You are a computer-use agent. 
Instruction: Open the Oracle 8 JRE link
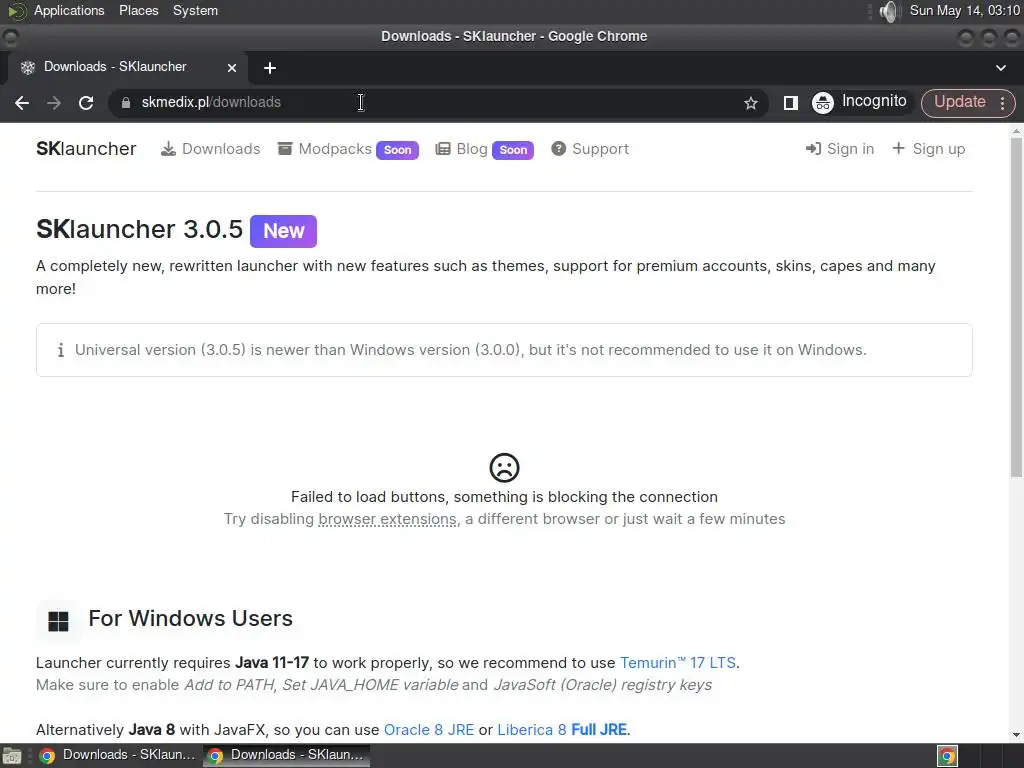point(429,730)
